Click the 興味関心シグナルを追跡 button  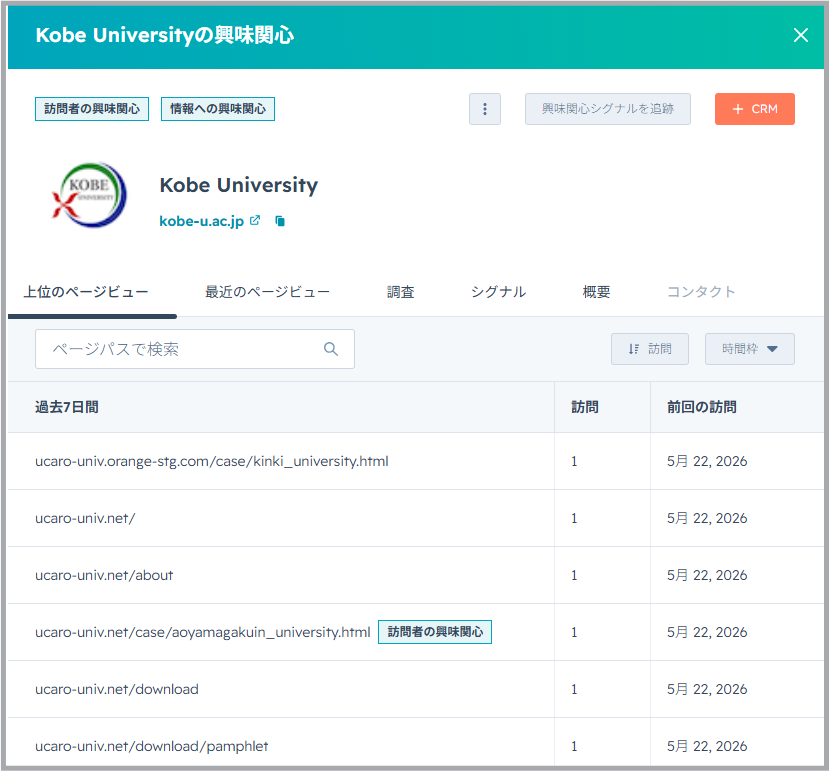607,109
